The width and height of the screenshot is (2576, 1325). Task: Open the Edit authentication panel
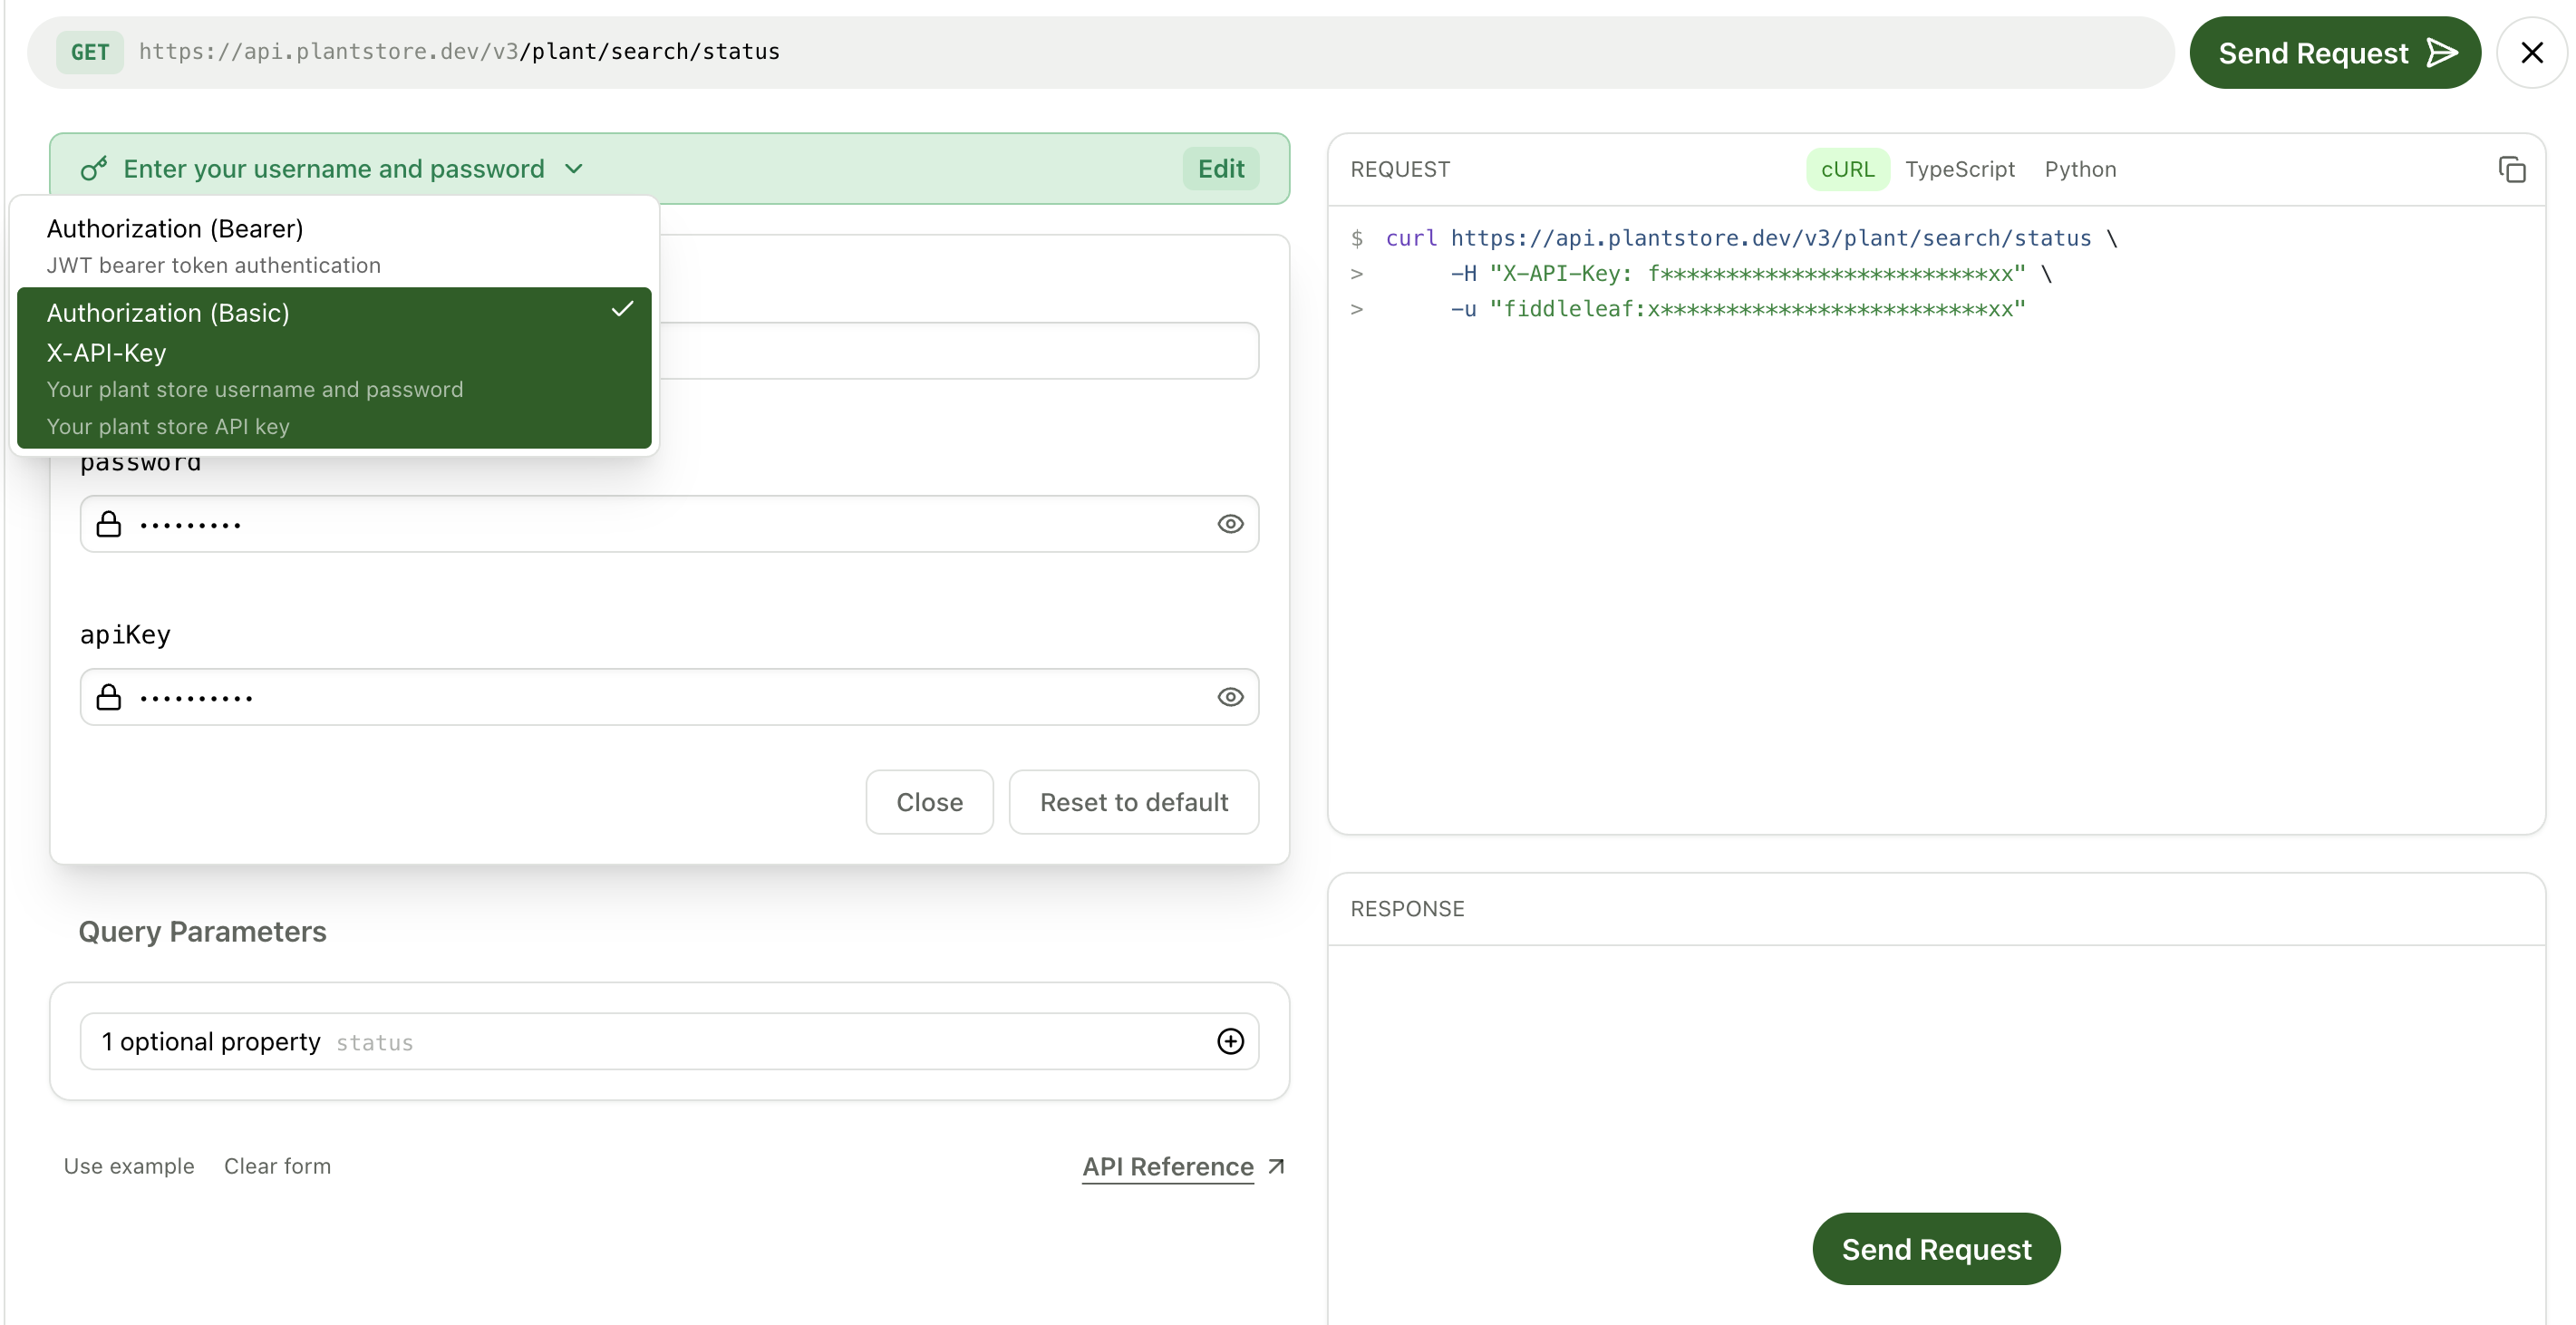click(x=1220, y=168)
